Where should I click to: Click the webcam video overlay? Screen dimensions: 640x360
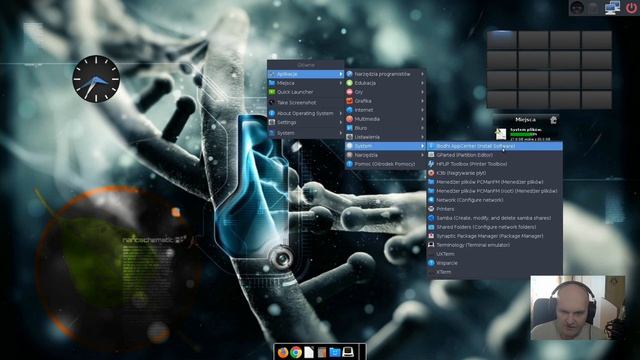point(578,308)
